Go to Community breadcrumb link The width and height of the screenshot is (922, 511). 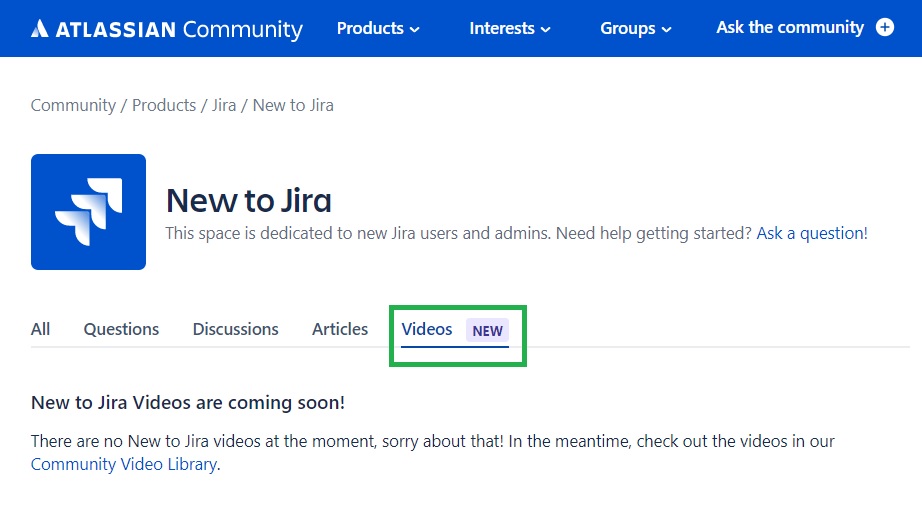74,105
